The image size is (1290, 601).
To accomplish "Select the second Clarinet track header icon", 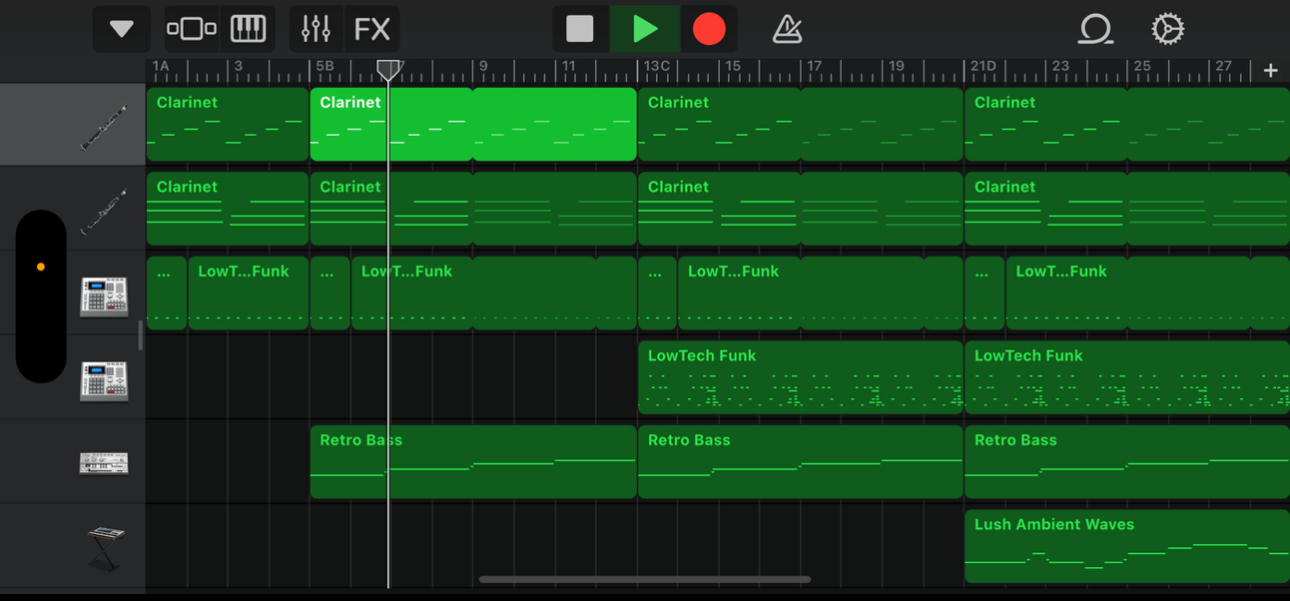I will [104, 210].
